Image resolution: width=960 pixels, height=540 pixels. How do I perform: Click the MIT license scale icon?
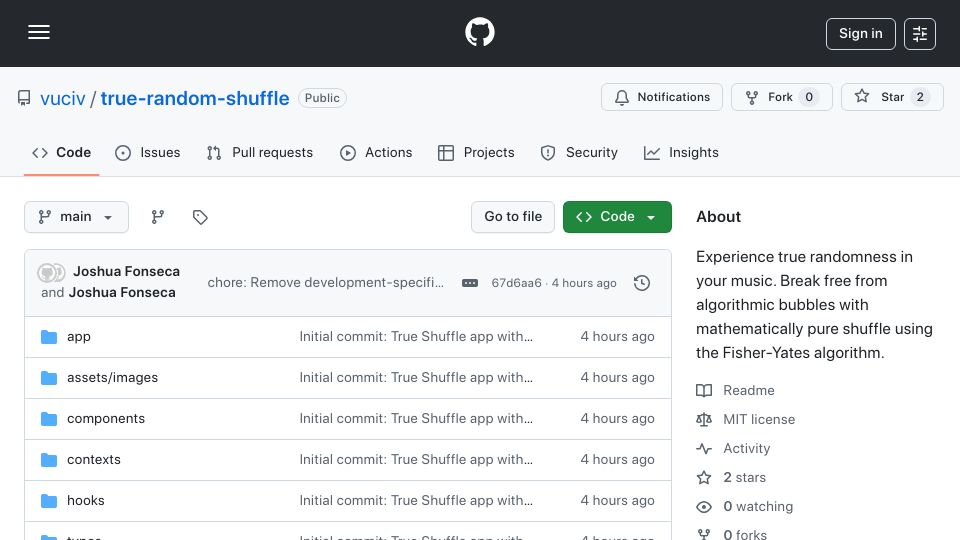pyautogui.click(x=704, y=419)
